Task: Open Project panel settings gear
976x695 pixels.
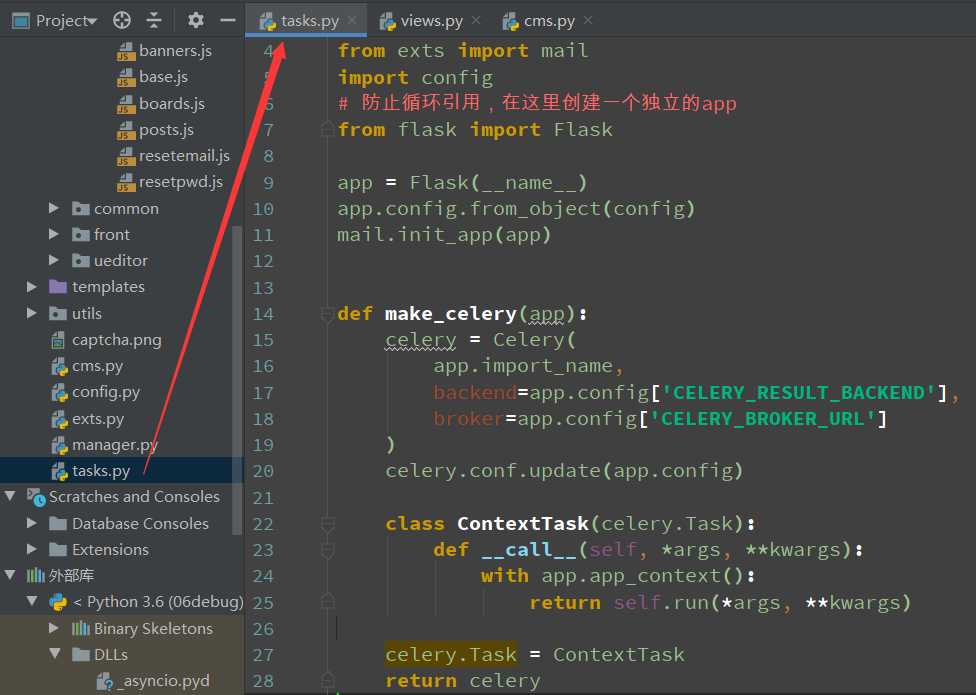Action: tap(195, 21)
